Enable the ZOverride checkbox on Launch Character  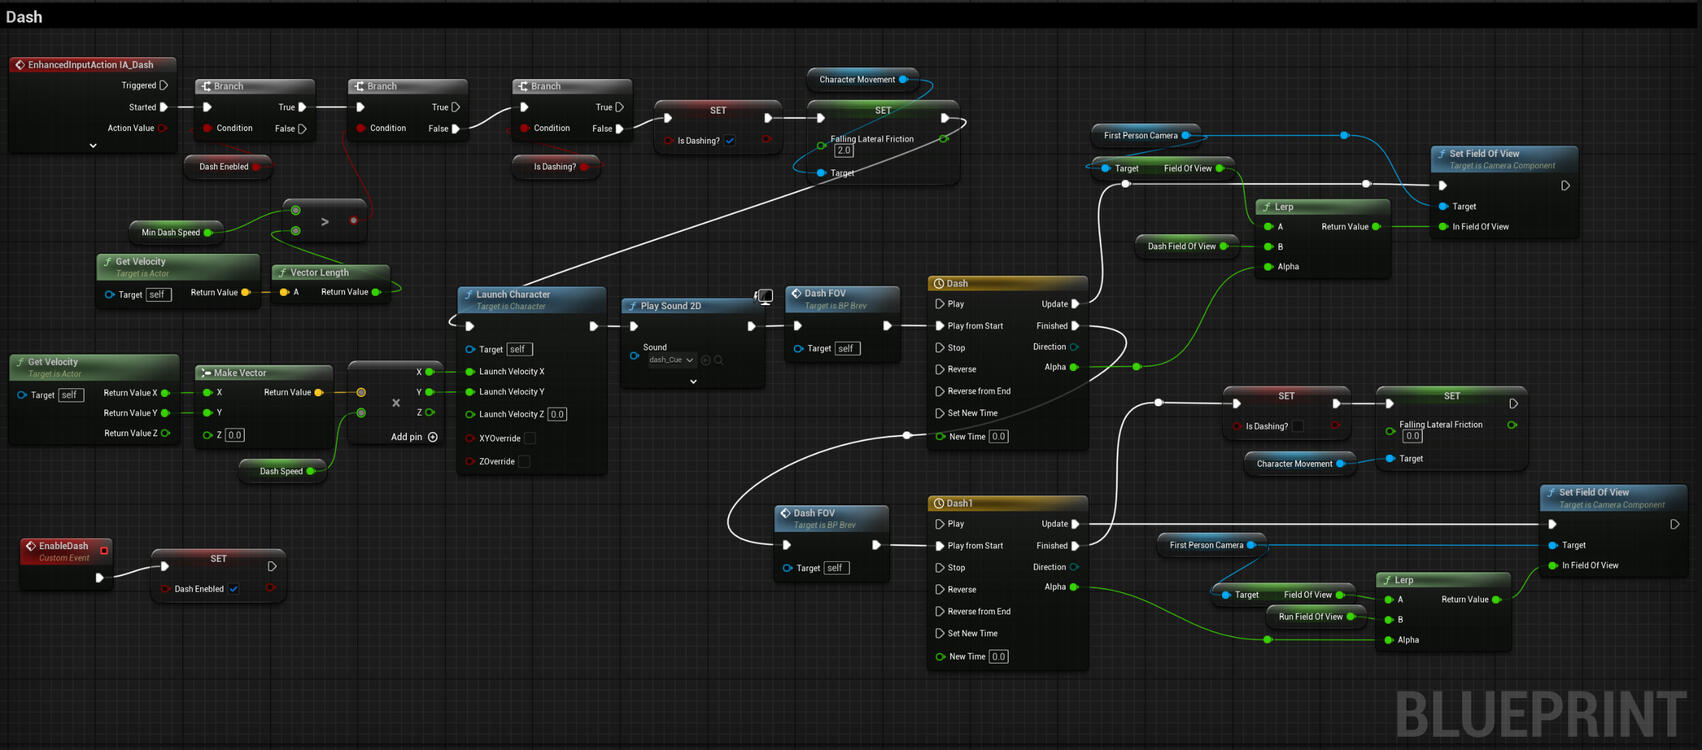[524, 462]
